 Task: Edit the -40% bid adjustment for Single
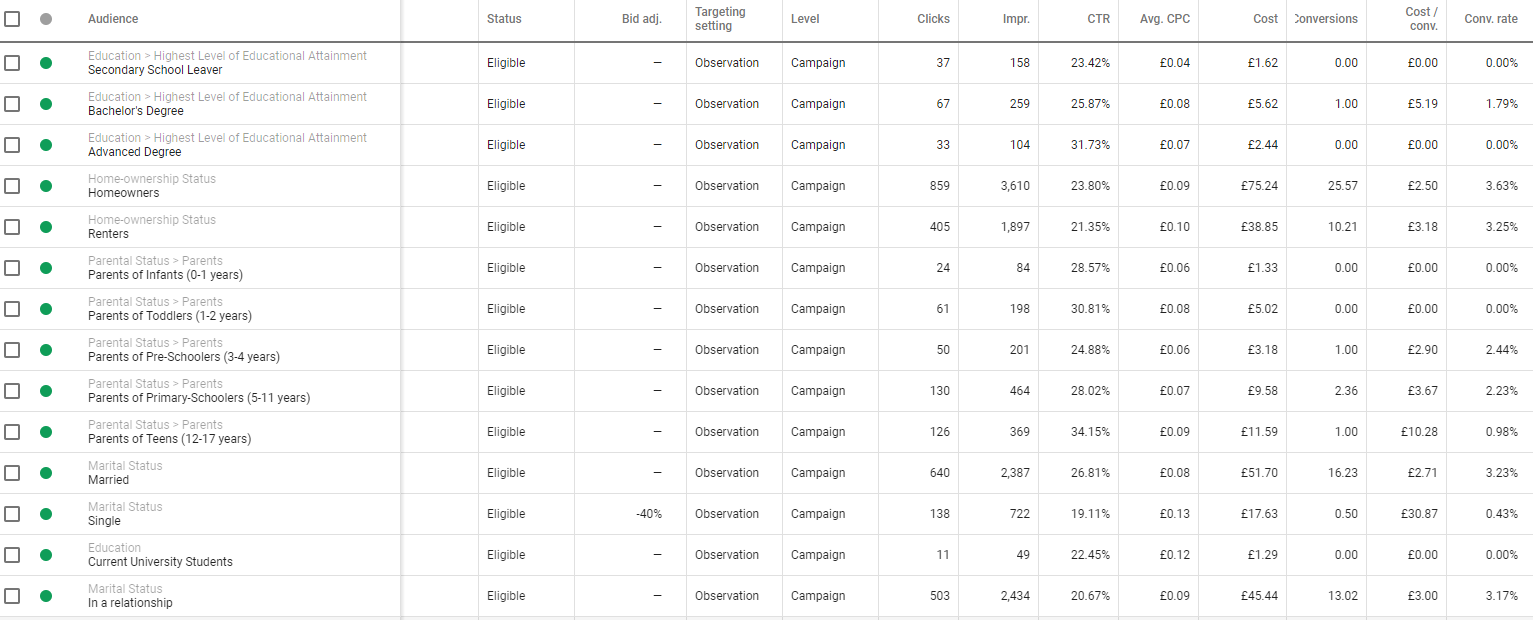point(648,514)
